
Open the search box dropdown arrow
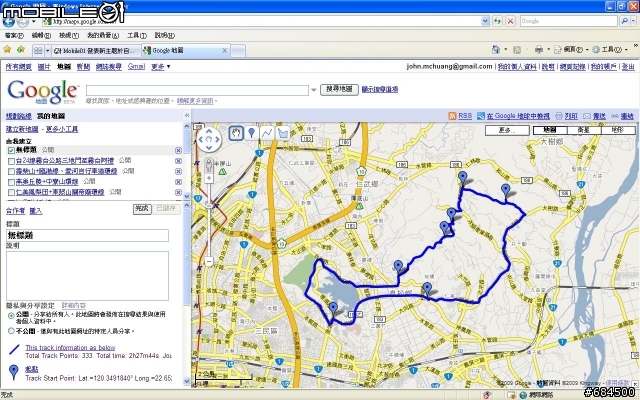coord(313,90)
